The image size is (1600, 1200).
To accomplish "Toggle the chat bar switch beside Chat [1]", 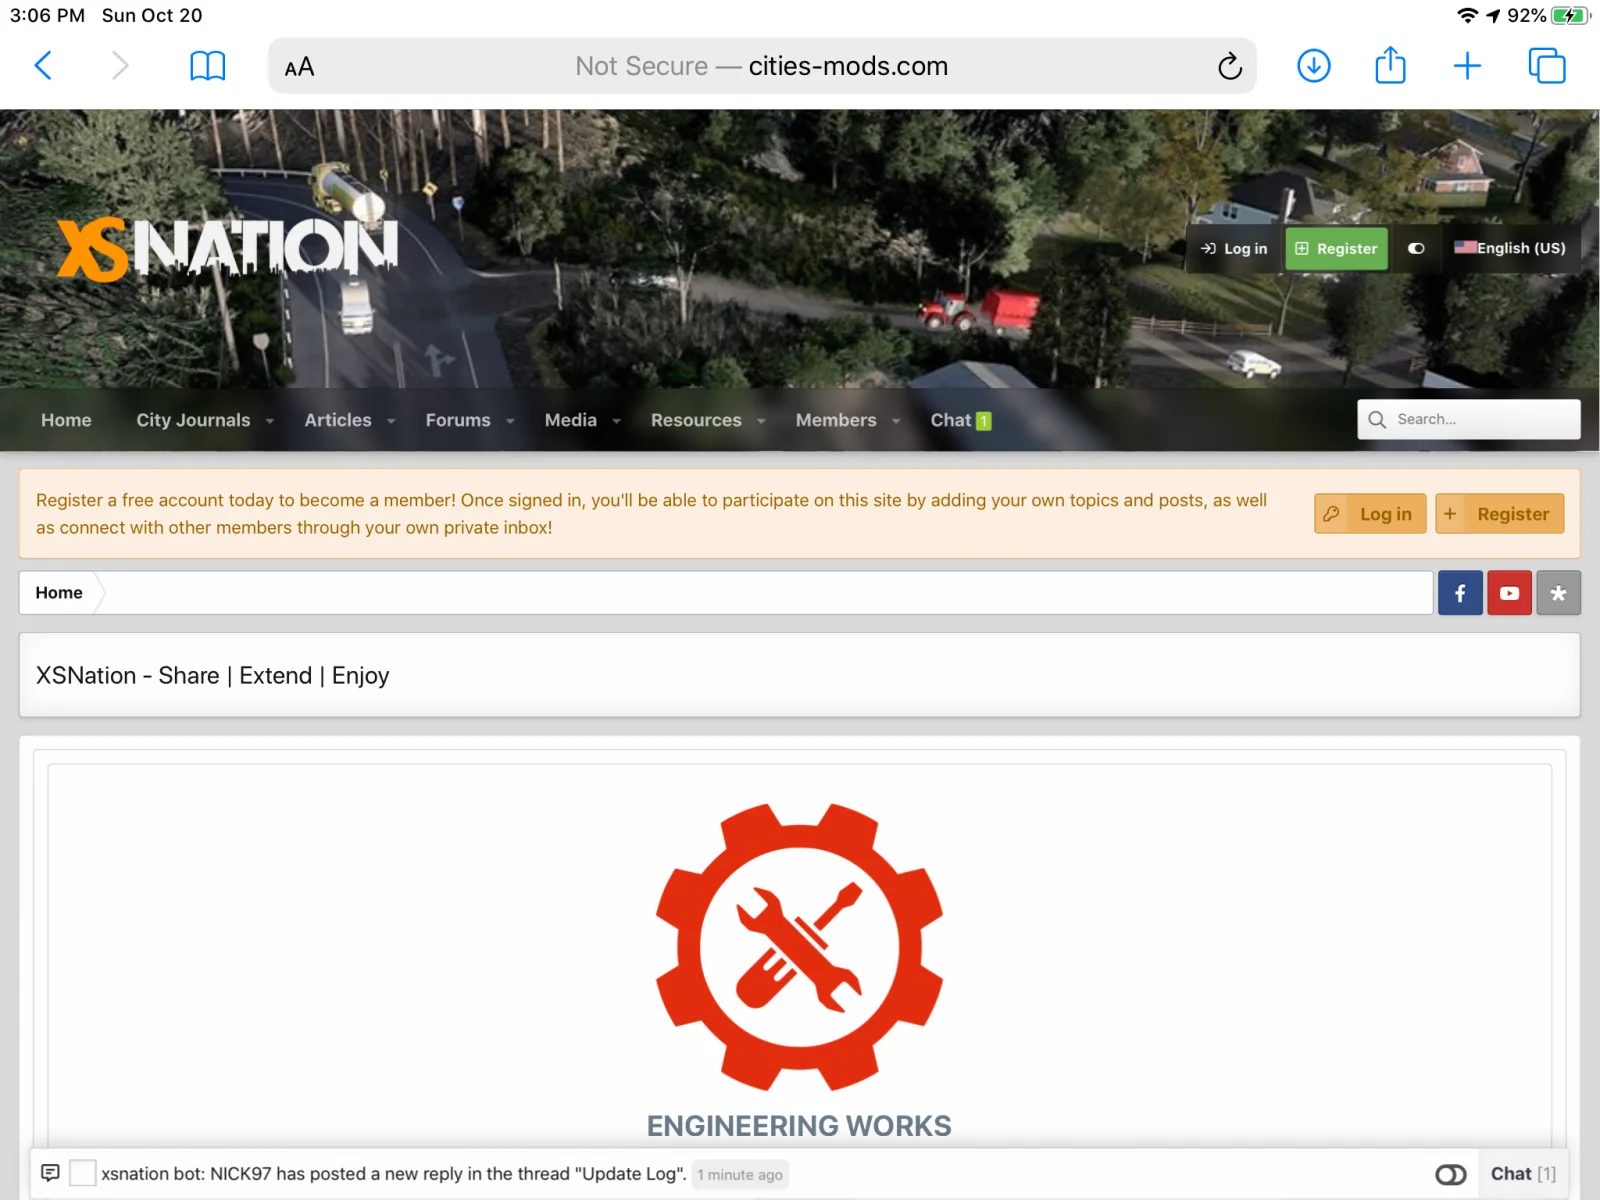I will [1450, 1174].
